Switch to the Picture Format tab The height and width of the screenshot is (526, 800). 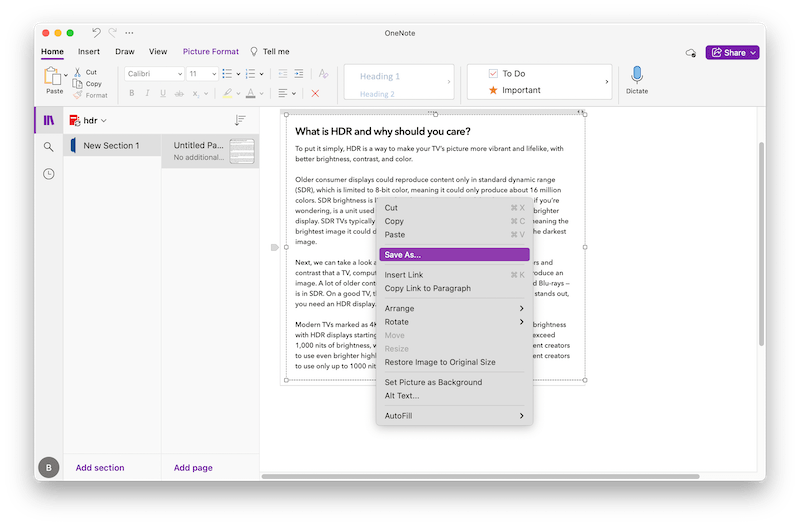point(210,51)
